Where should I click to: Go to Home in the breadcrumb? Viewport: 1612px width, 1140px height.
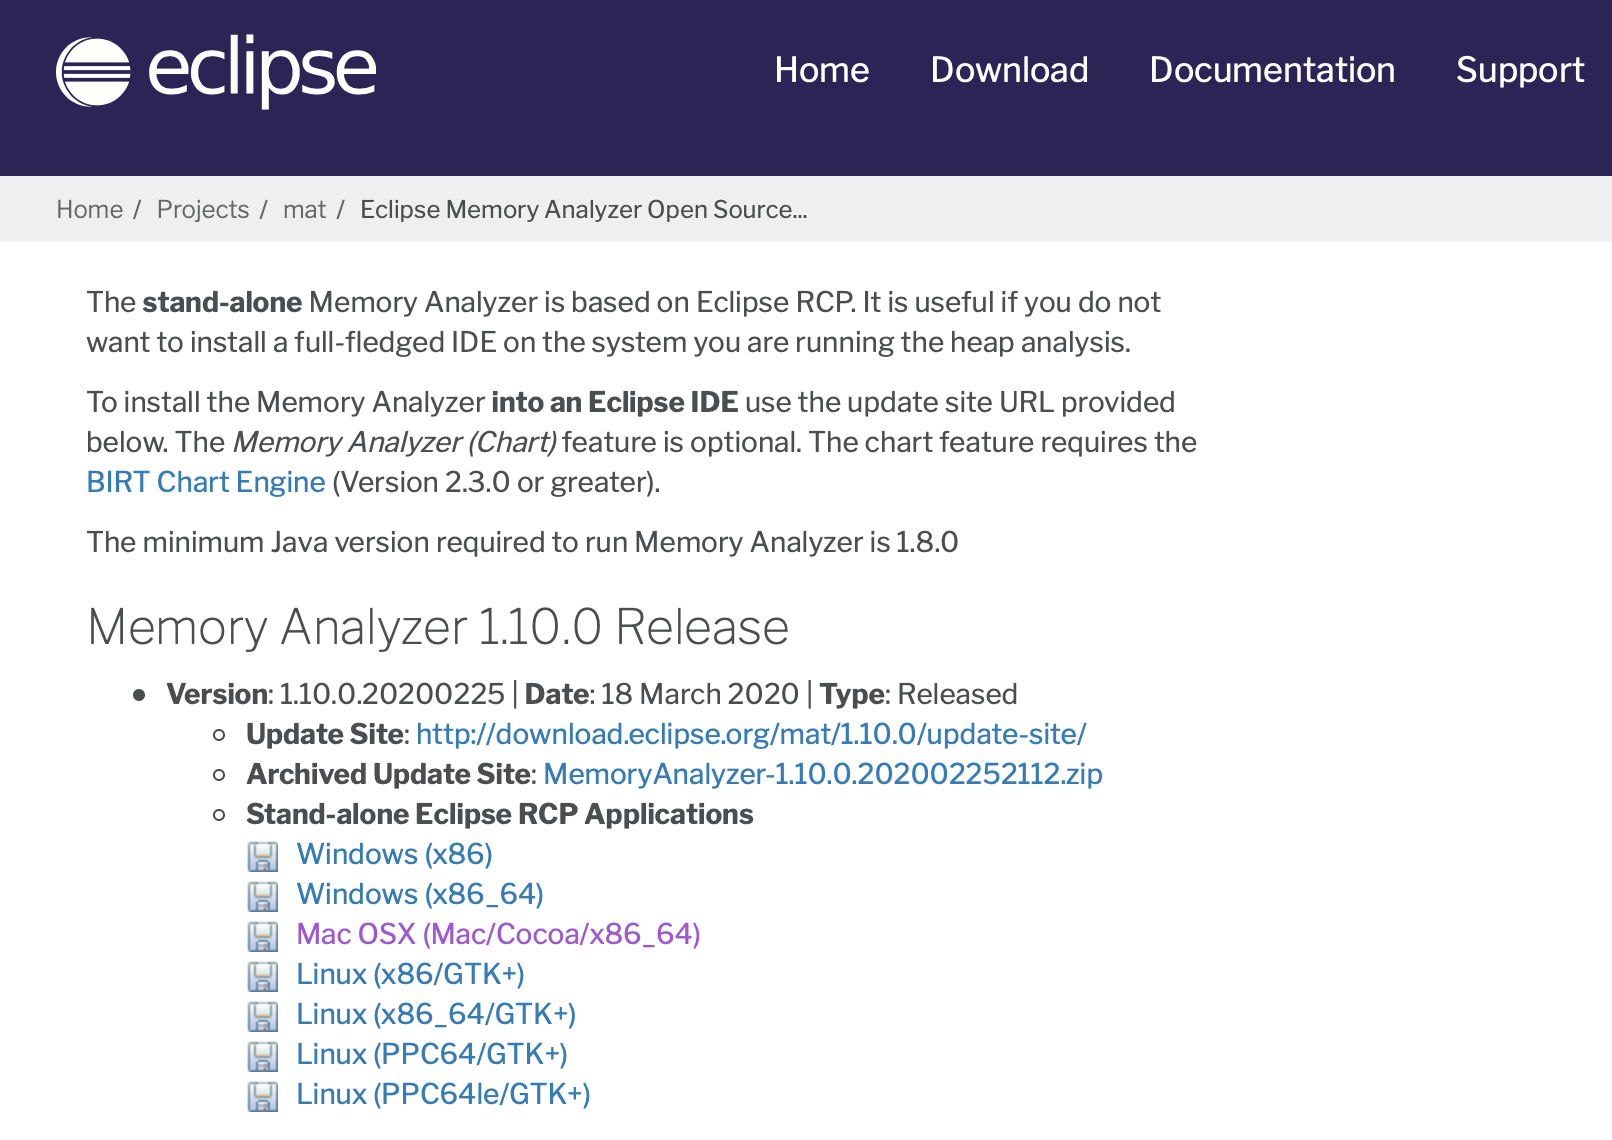[90, 209]
